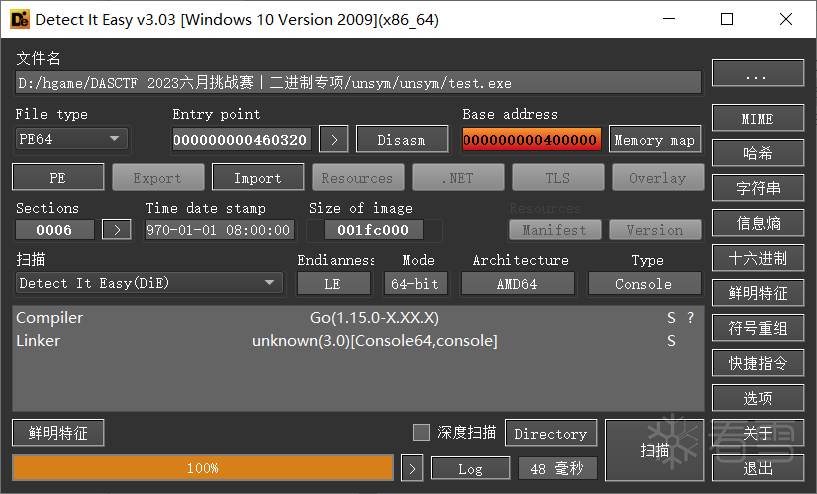
Task: Click the Size of image 001fc000 field
Action: click(x=374, y=230)
